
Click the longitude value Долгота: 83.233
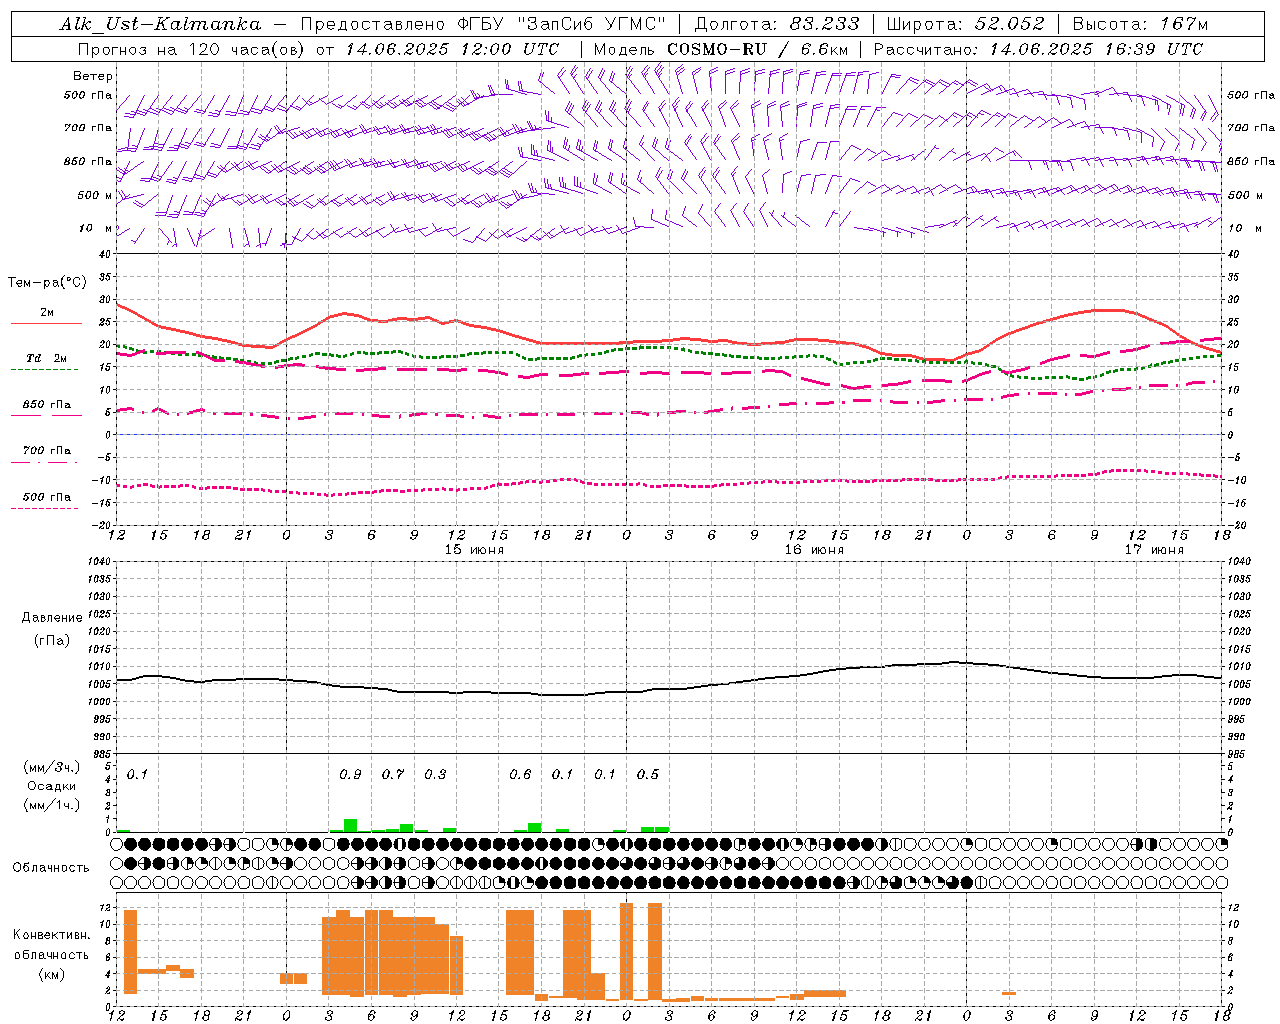(x=776, y=24)
